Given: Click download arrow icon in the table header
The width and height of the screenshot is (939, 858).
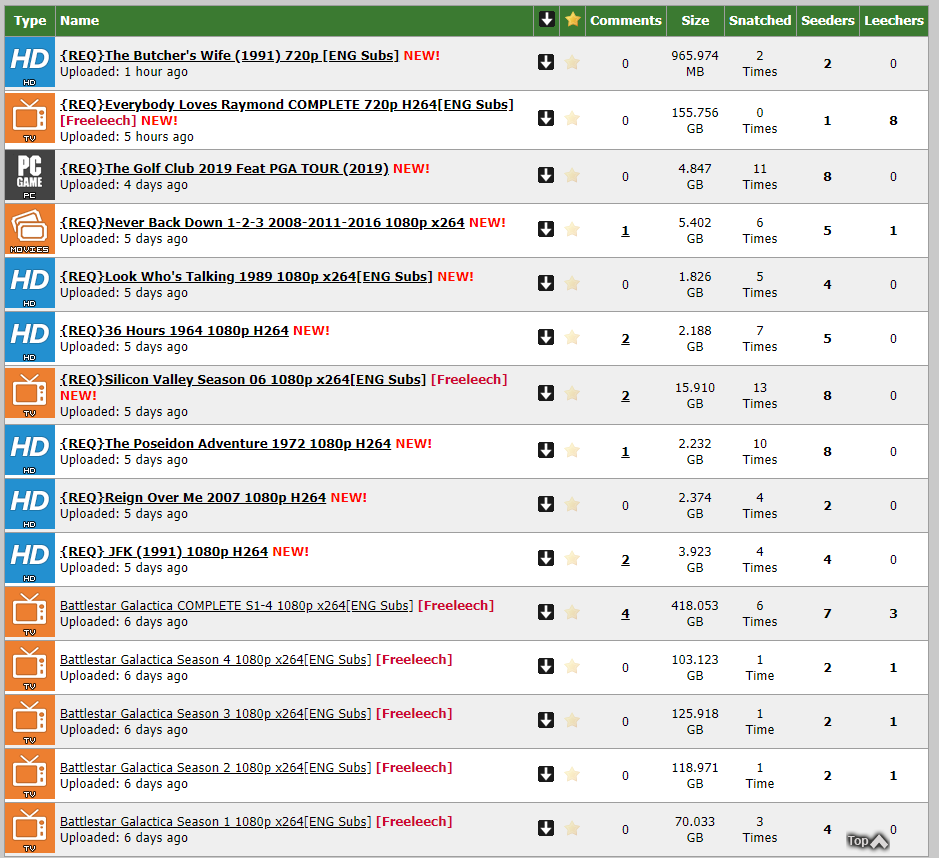Looking at the screenshot, I should 546,20.
